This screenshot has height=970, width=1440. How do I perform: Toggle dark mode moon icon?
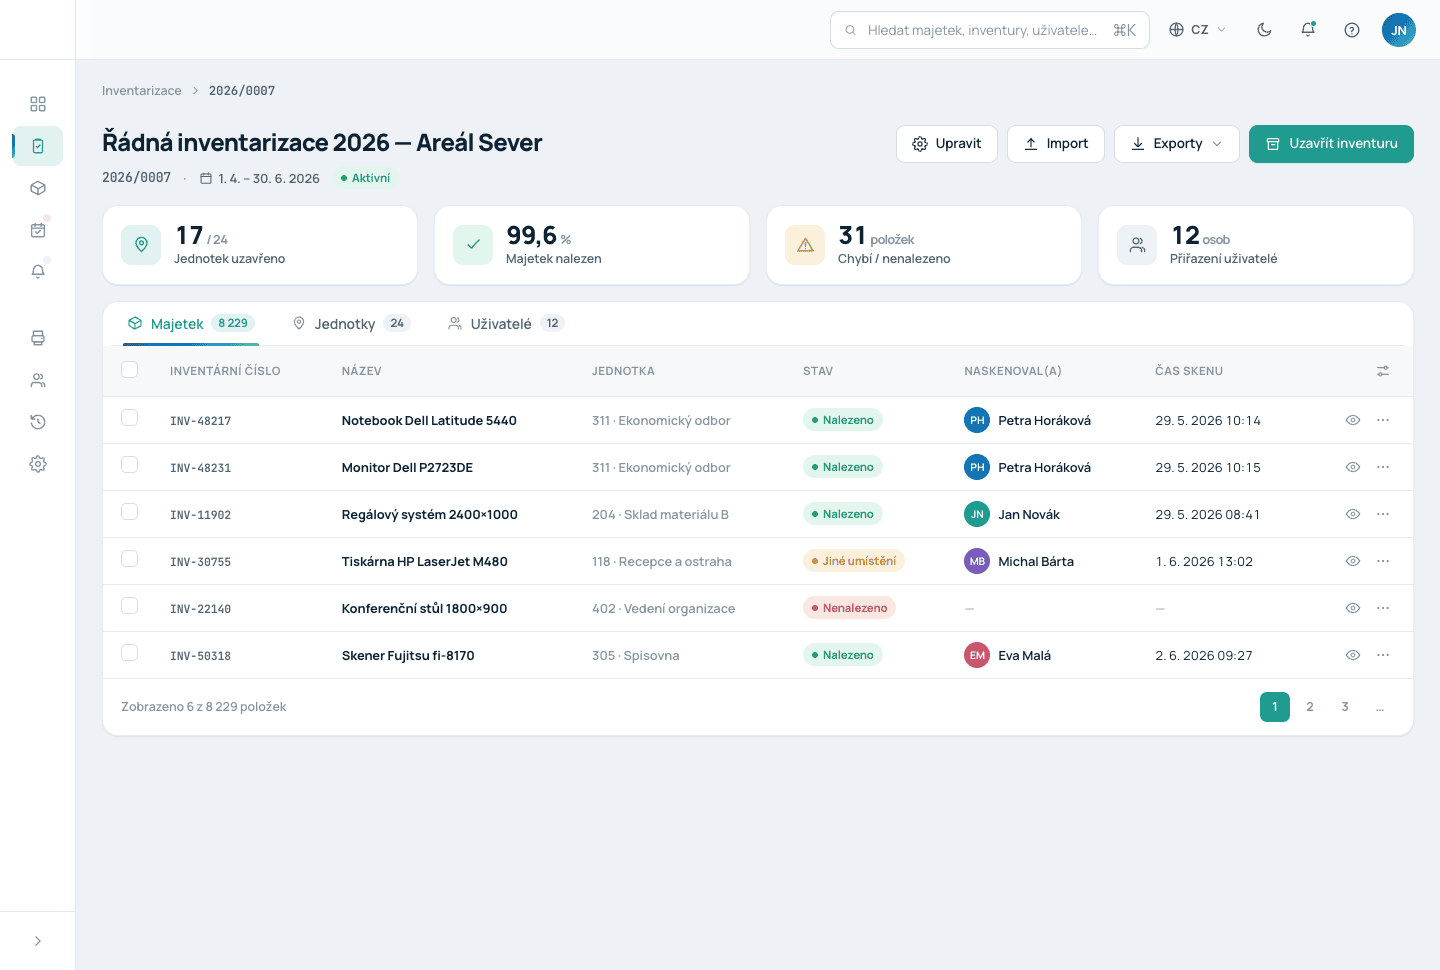1264,30
